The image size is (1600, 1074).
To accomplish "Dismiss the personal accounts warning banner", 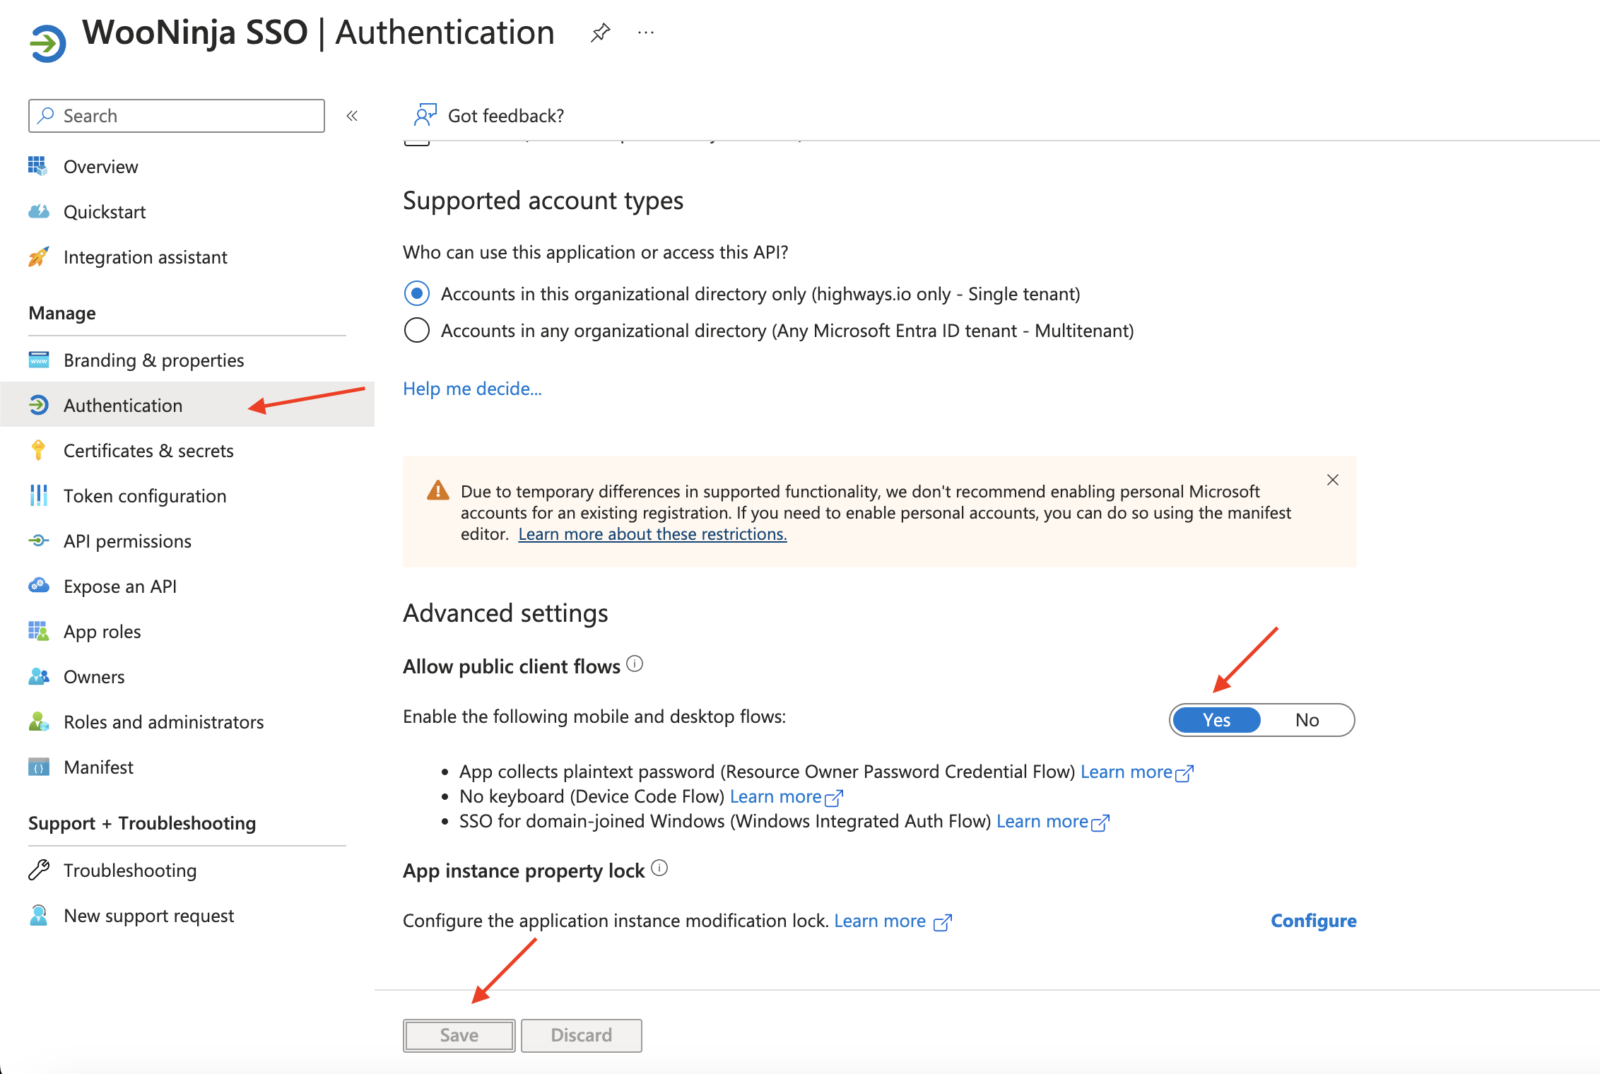I will tap(1332, 480).
